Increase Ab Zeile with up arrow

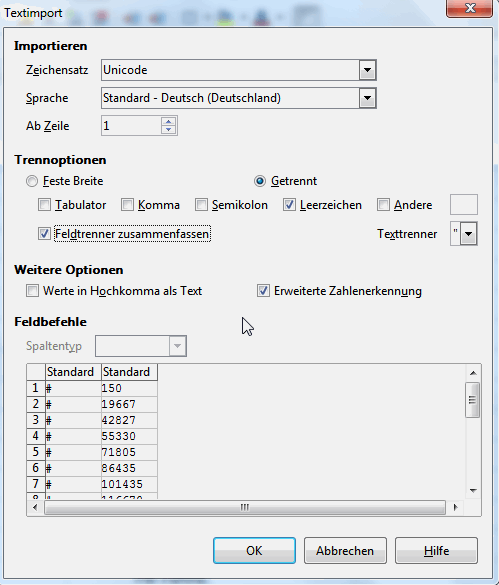tap(169, 121)
